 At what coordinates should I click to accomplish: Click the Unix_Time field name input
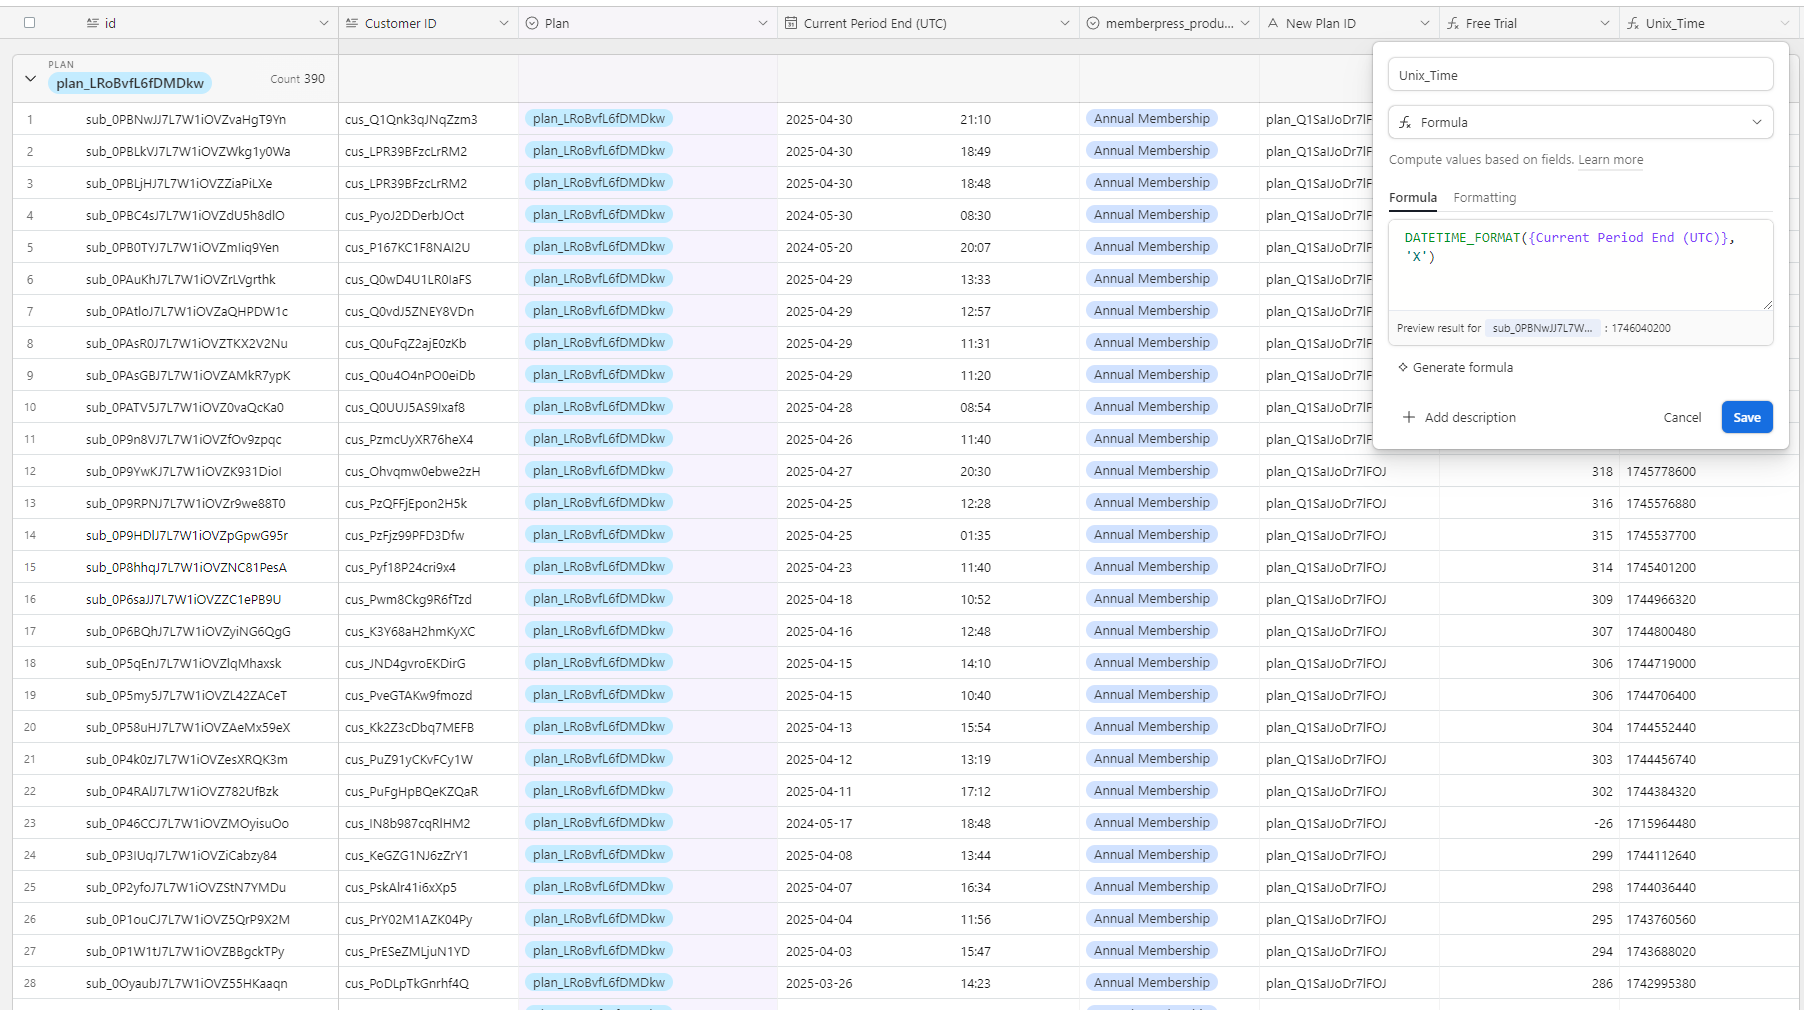coord(1580,75)
